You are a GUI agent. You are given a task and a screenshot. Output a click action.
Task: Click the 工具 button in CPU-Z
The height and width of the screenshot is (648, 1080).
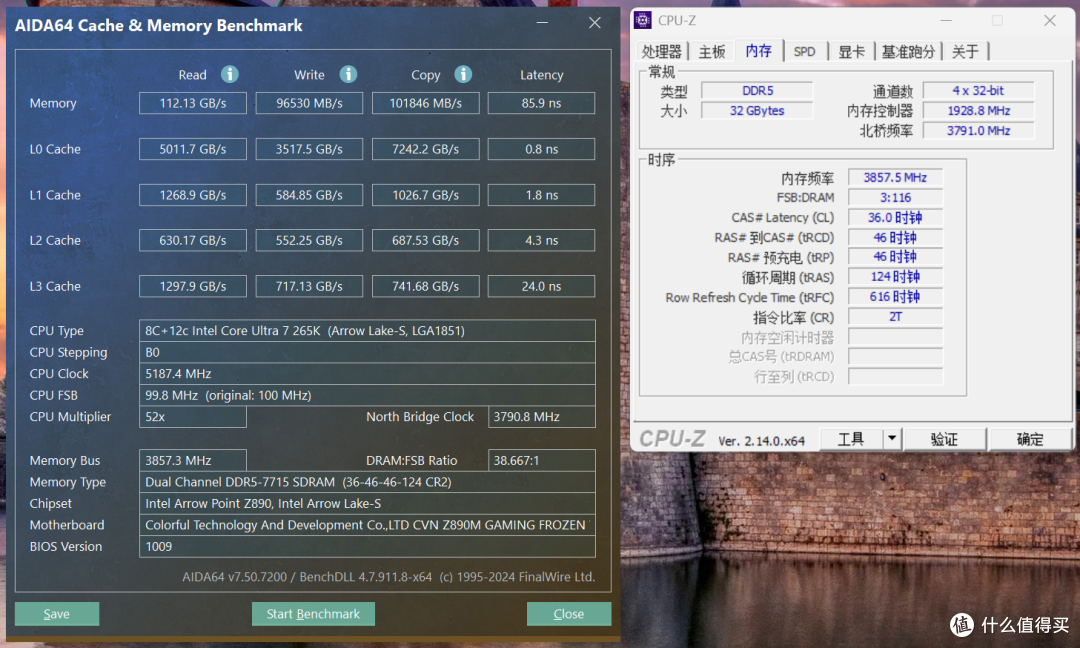851,439
